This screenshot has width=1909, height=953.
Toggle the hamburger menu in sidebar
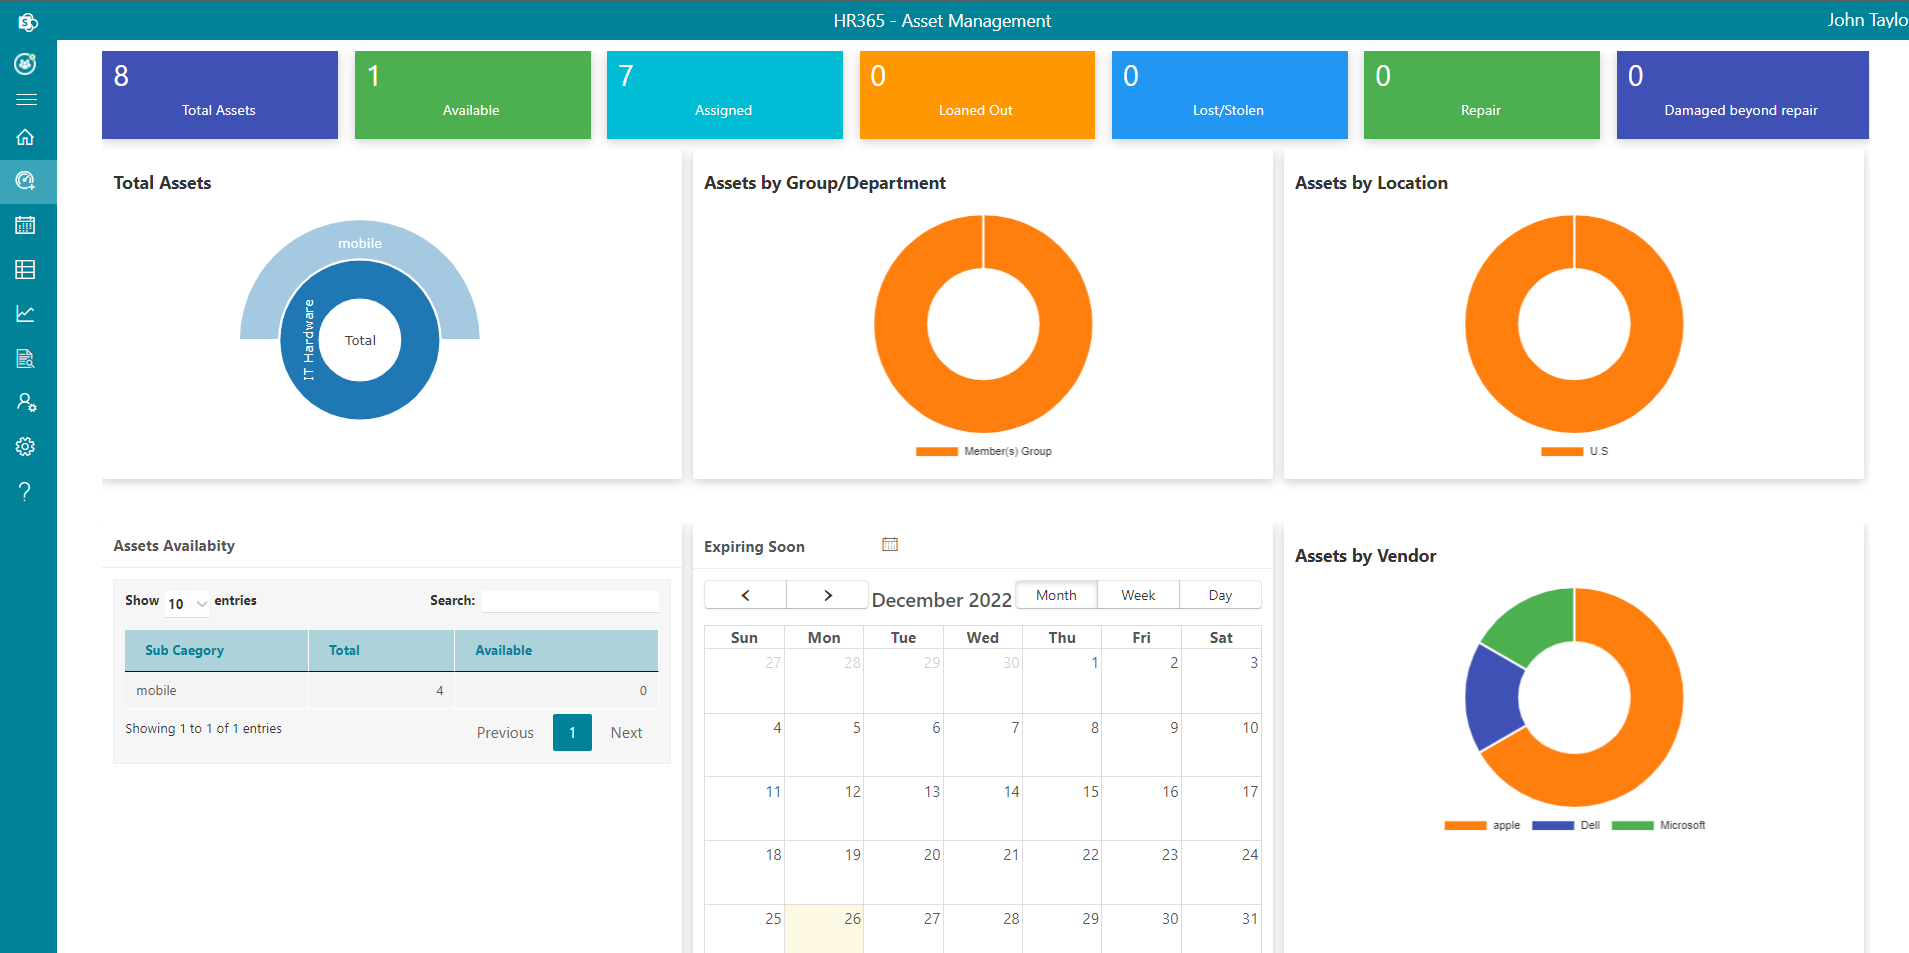coord(27,99)
